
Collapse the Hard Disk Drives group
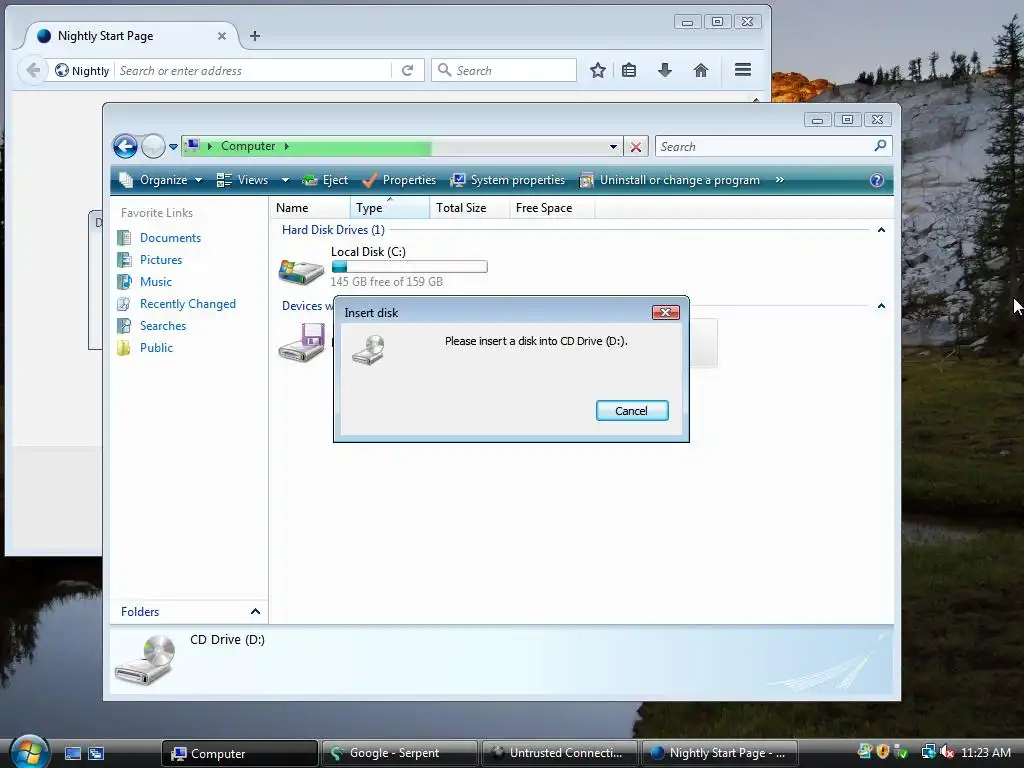pyautogui.click(x=881, y=230)
